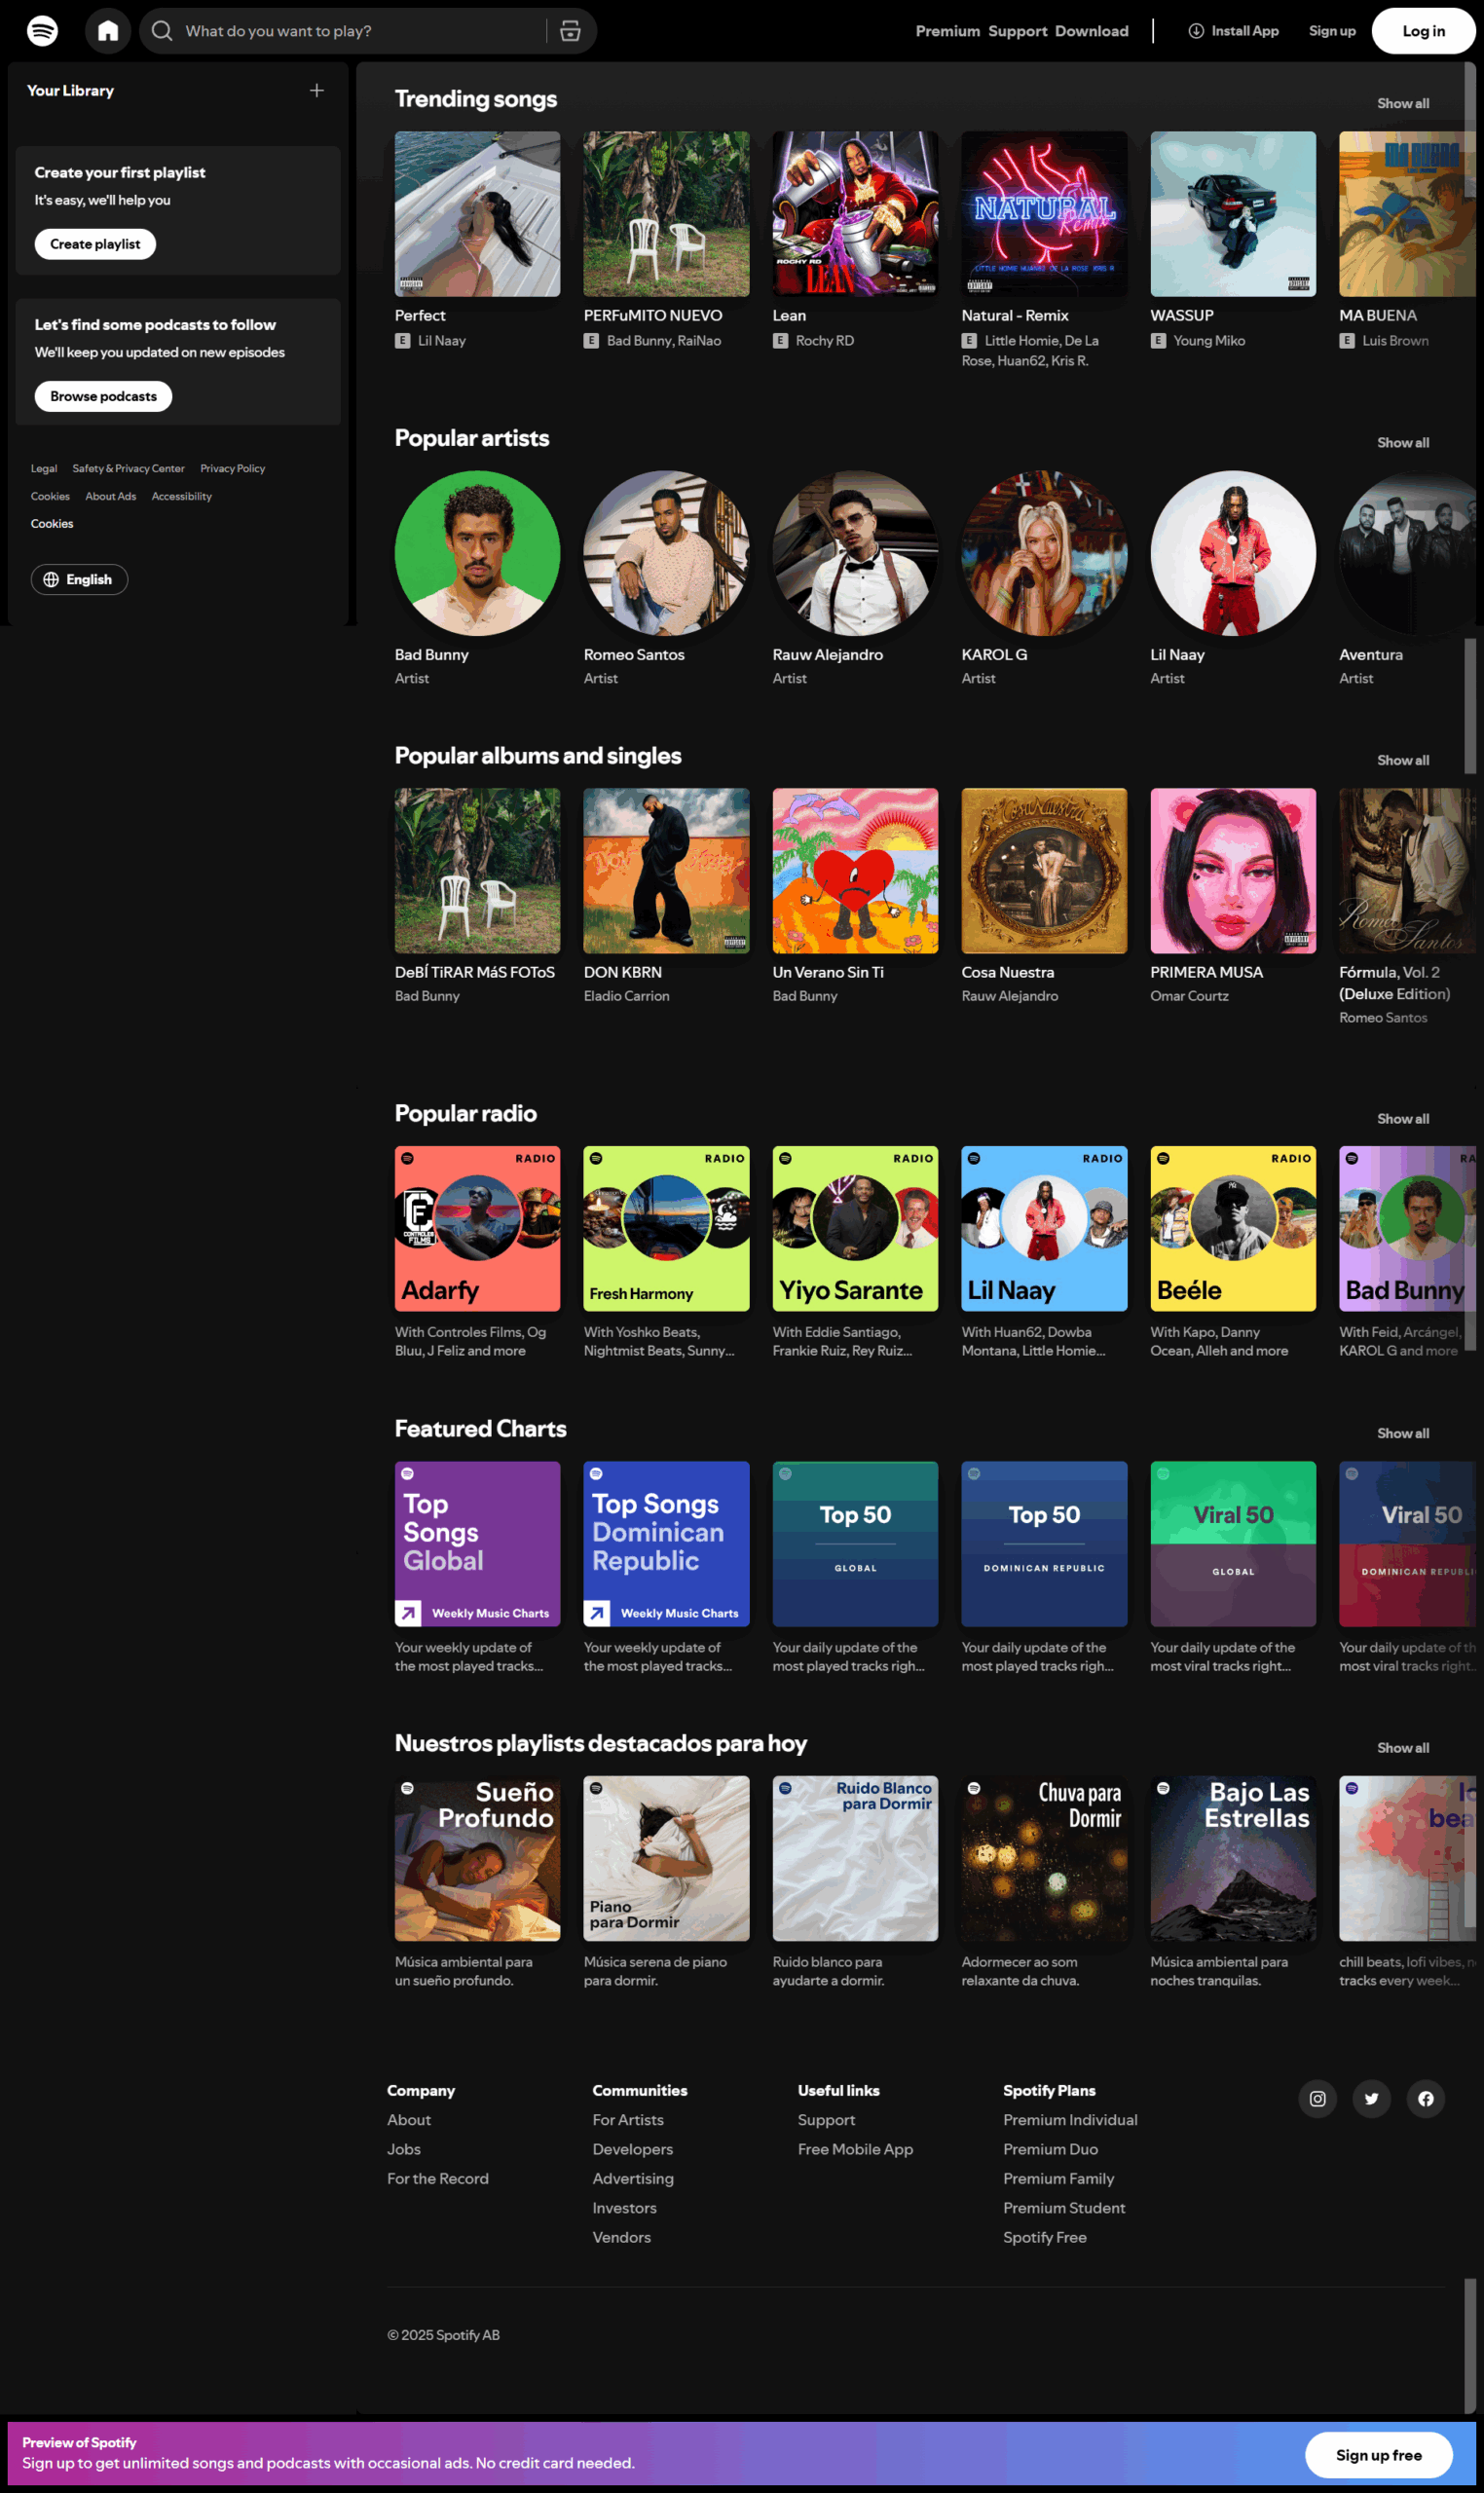Viewport: 1484px width, 2493px height.
Task: Open the For Artists footer link
Action: pyautogui.click(x=628, y=2120)
